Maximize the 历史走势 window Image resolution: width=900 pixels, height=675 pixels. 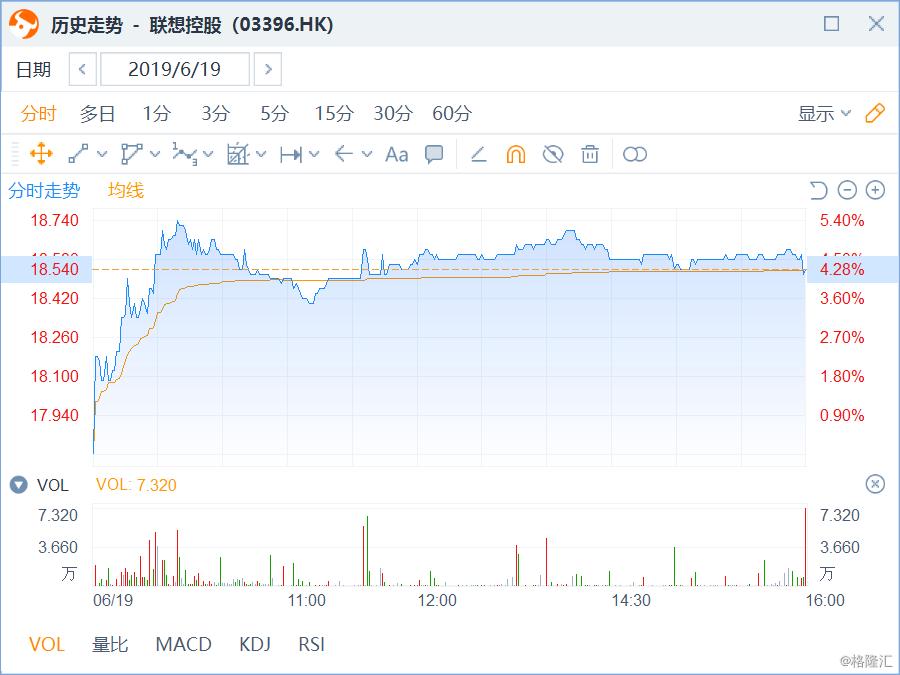[x=831, y=24]
